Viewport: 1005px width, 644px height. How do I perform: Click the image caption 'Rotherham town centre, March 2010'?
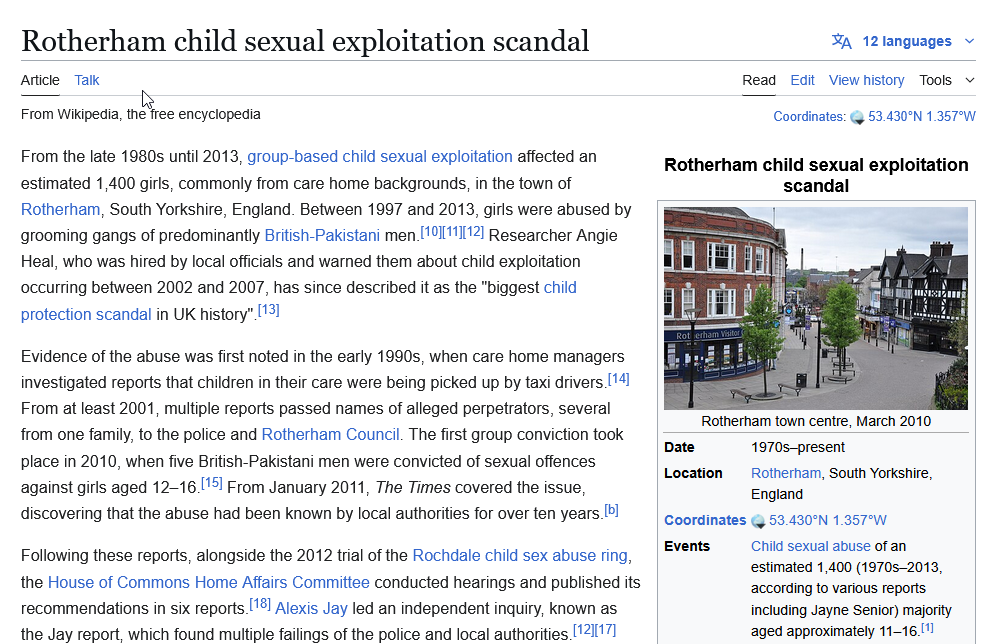(x=816, y=422)
